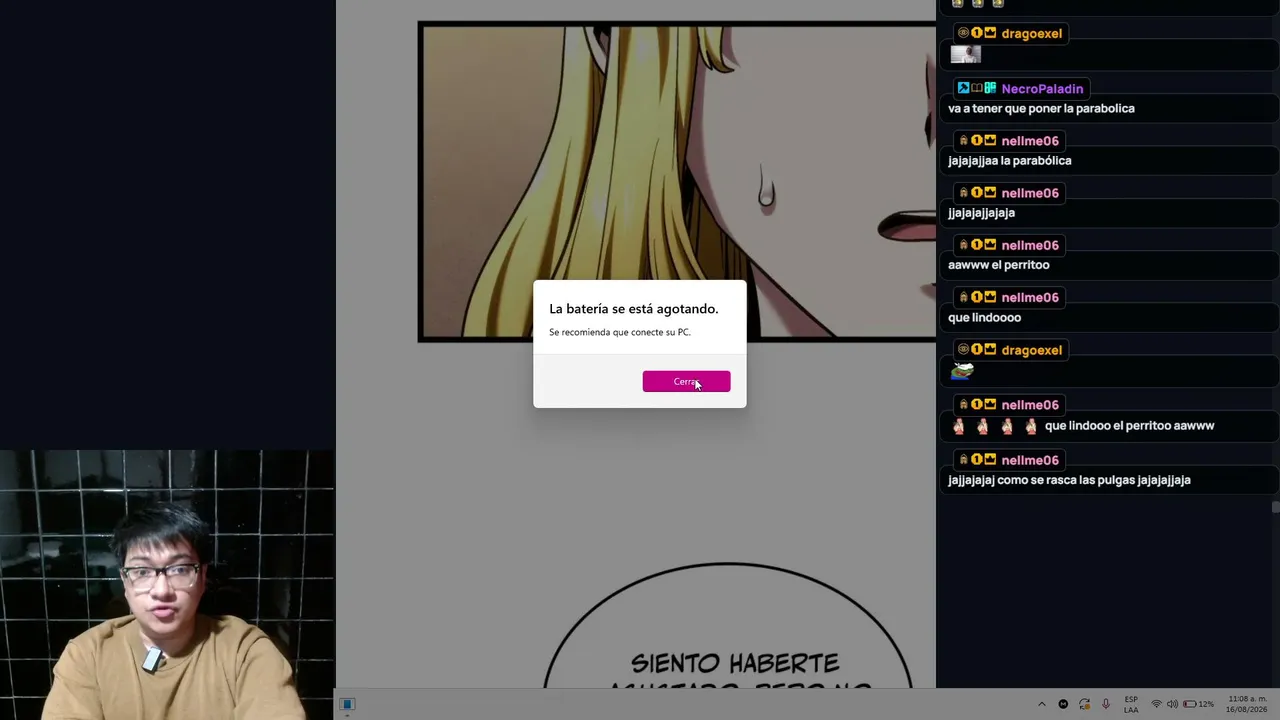Open the round black M tray icon

(1063, 704)
